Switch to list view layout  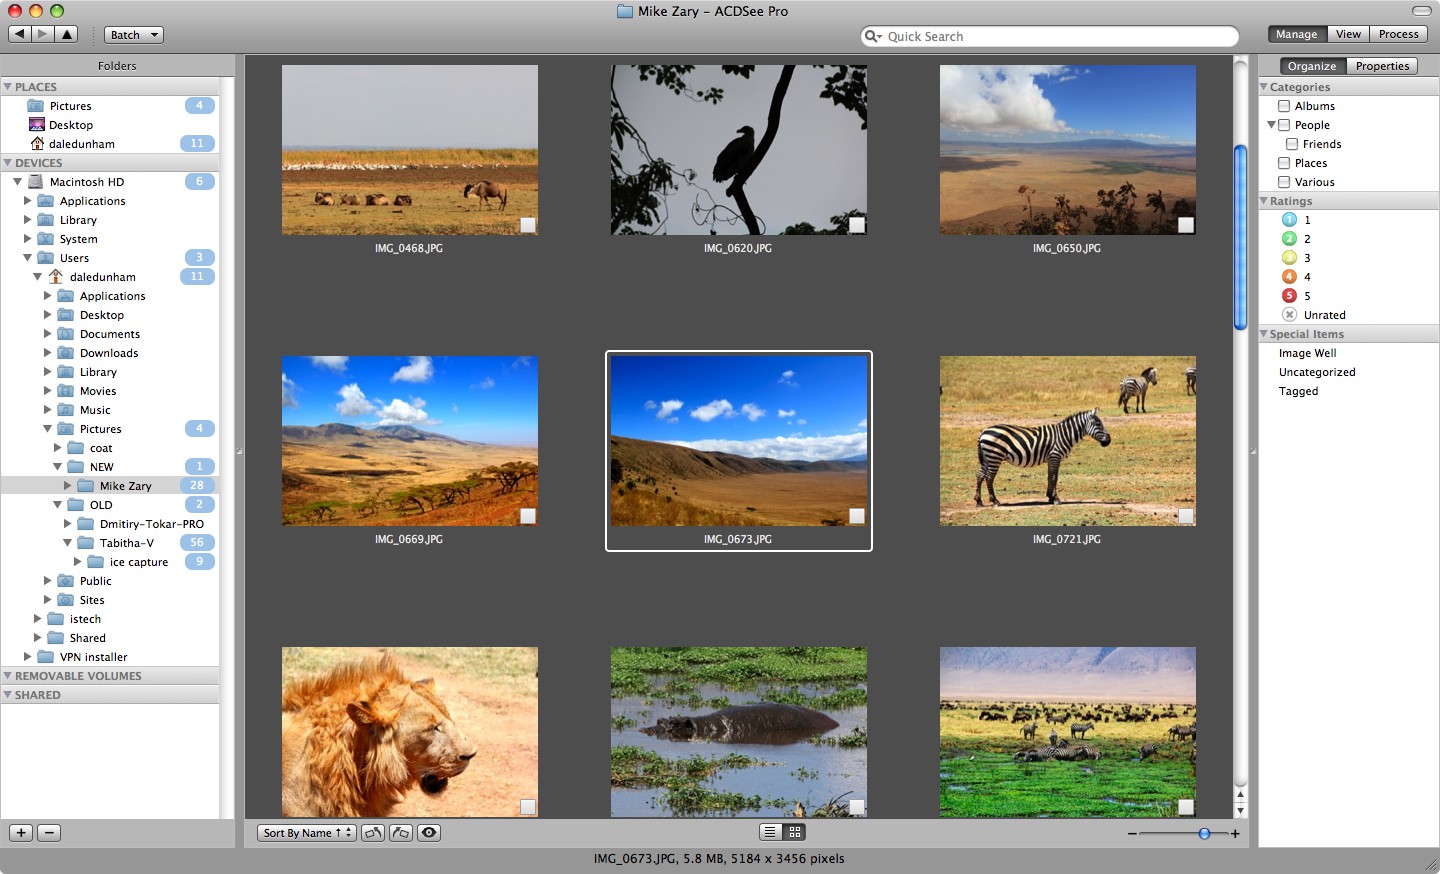[768, 832]
